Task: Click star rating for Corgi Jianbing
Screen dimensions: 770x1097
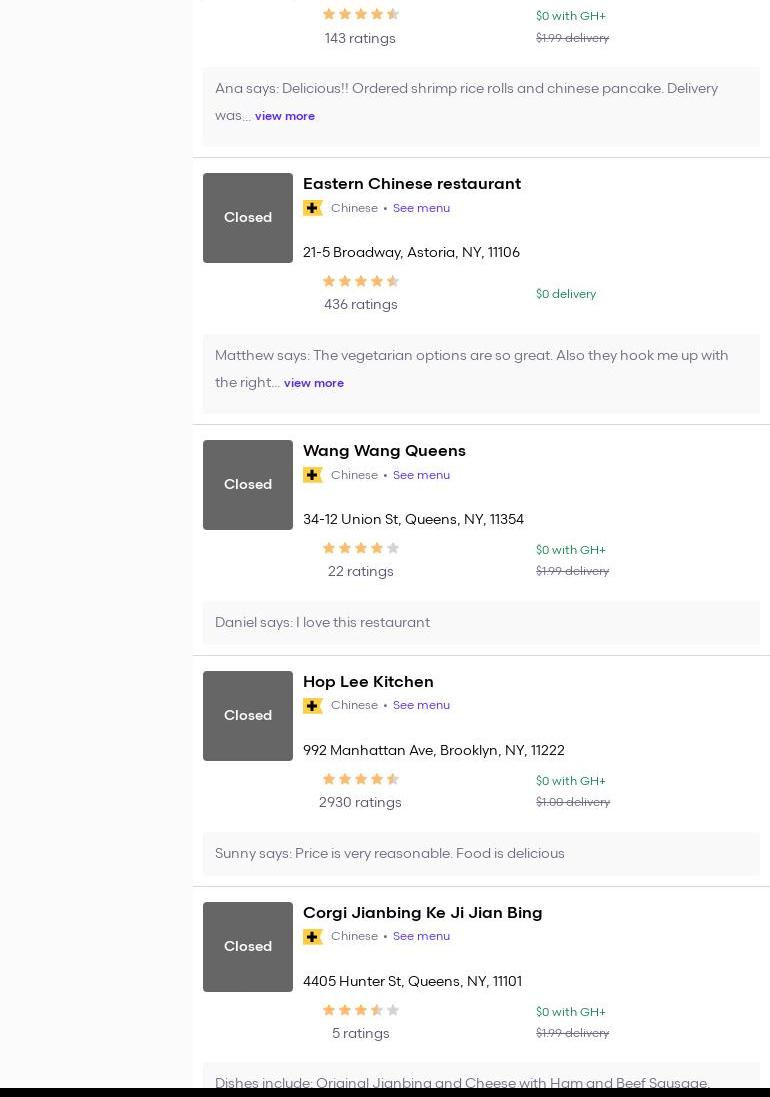Action: (361, 1010)
